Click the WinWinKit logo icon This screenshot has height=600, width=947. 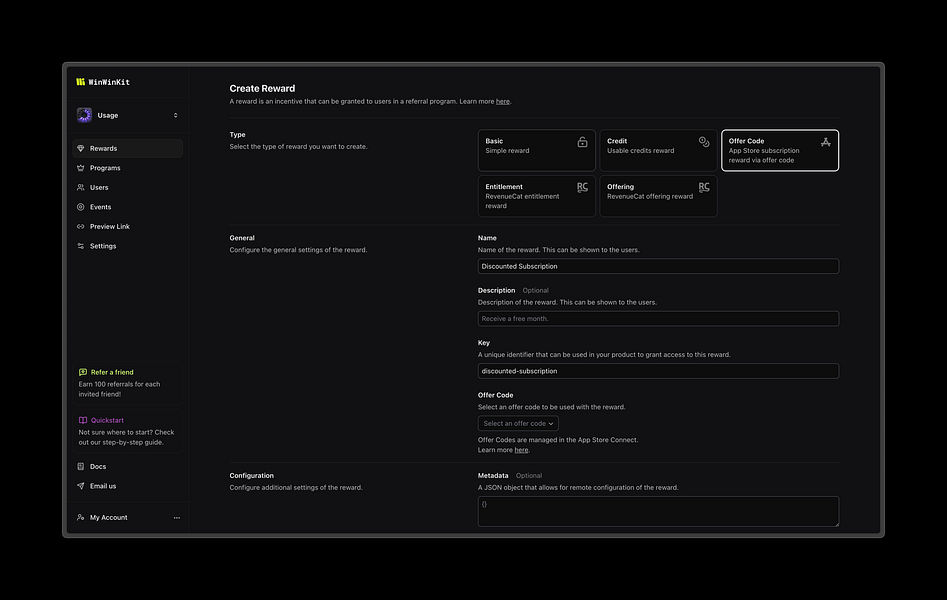point(80,82)
